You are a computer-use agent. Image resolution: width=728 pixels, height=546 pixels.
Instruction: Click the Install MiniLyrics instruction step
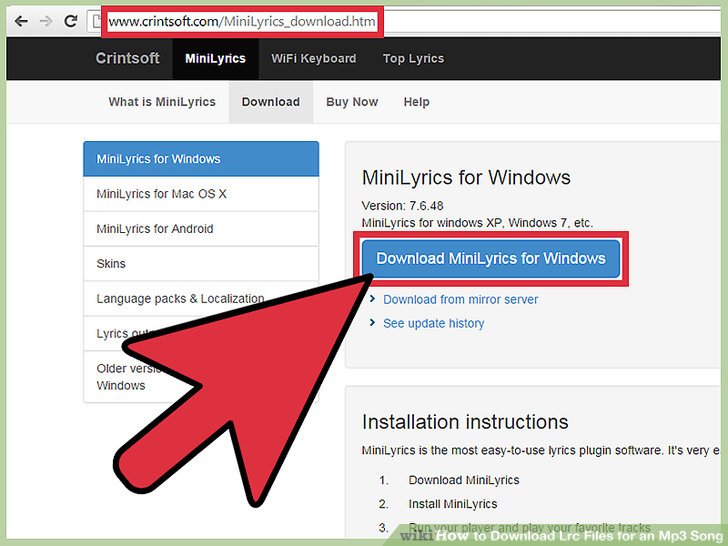(453, 504)
